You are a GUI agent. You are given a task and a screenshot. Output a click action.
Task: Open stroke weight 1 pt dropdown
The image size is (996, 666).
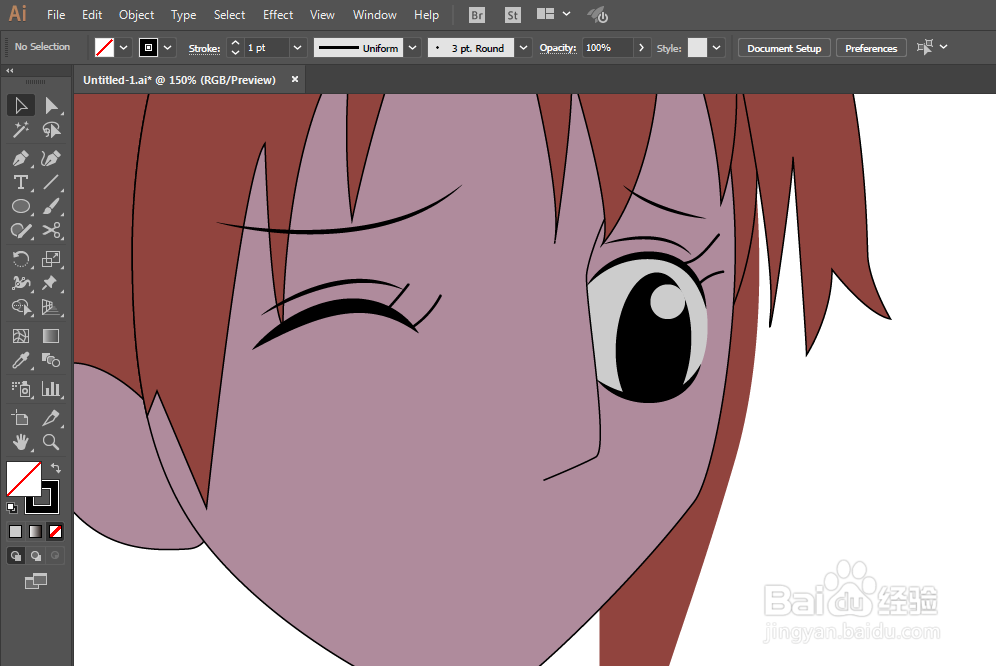click(297, 48)
